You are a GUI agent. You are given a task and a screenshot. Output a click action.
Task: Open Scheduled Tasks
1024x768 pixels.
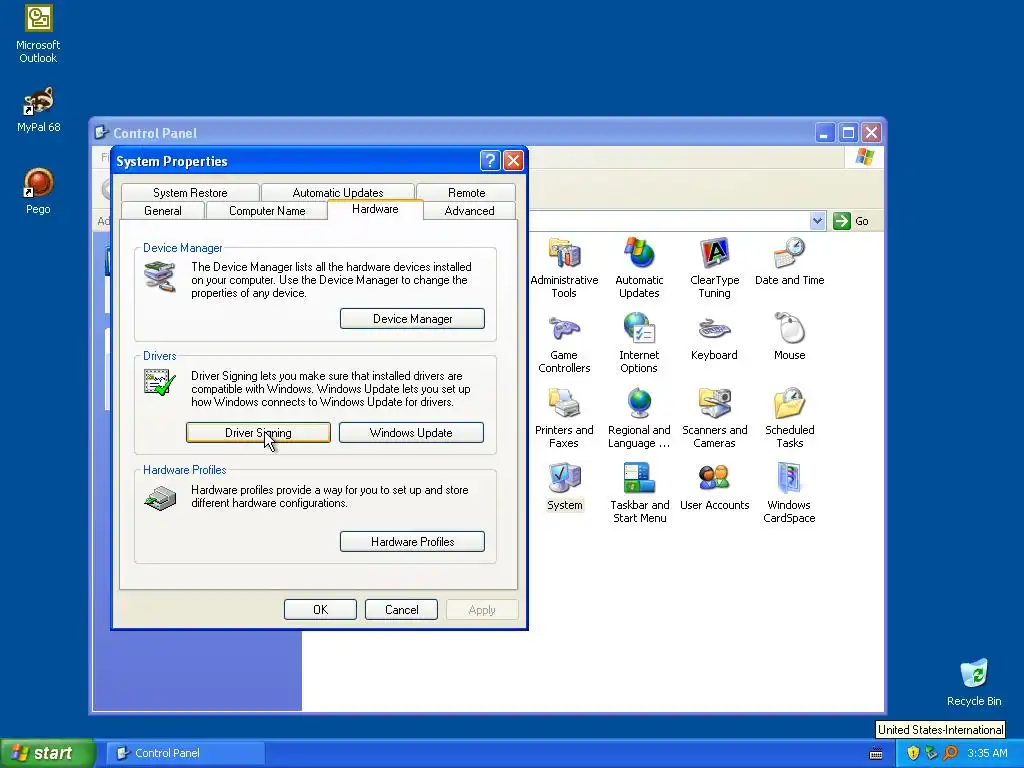(789, 418)
